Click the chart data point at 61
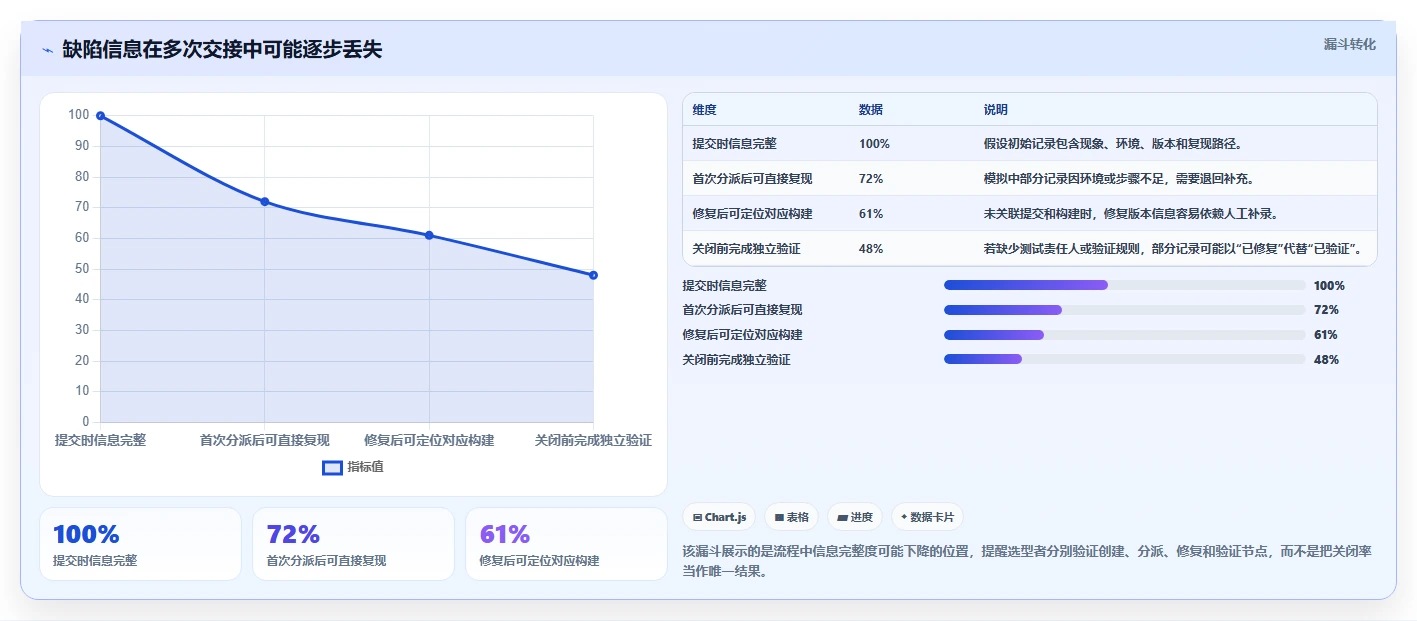The image size is (1417, 621). coord(429,235)
